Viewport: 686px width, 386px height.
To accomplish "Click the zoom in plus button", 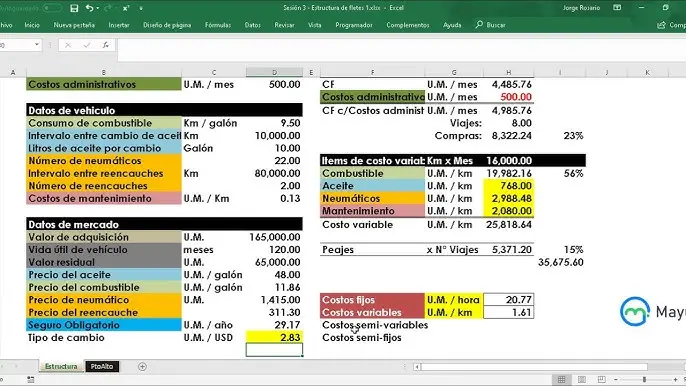I will tap(675, 379).
